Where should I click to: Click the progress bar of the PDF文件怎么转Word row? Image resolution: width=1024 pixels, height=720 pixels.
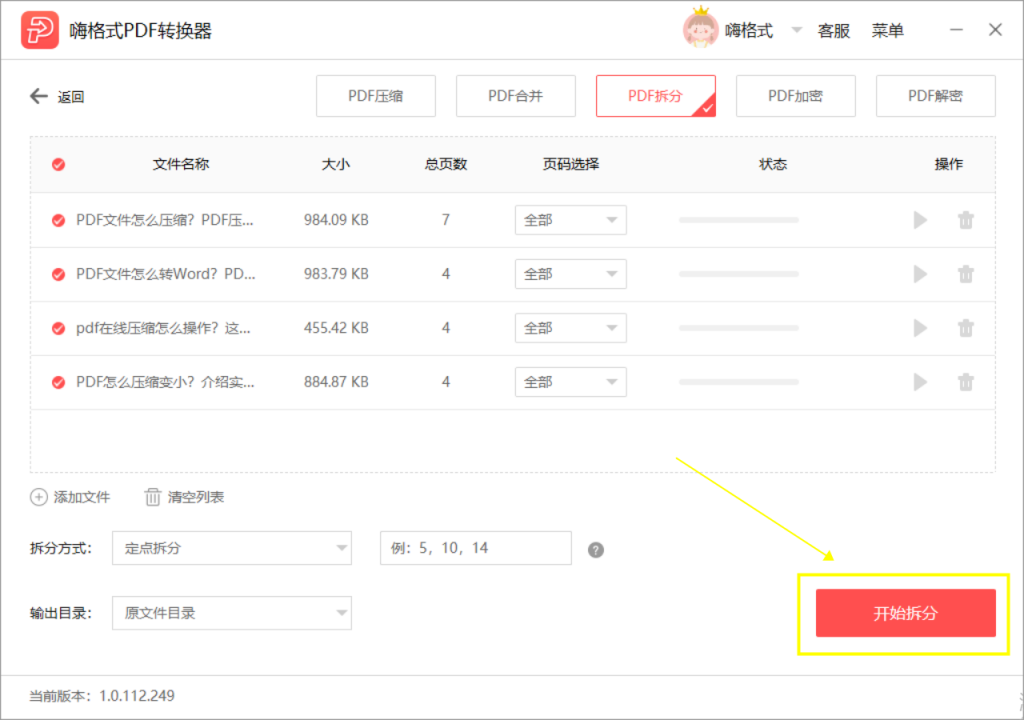(x=739, y=274)
